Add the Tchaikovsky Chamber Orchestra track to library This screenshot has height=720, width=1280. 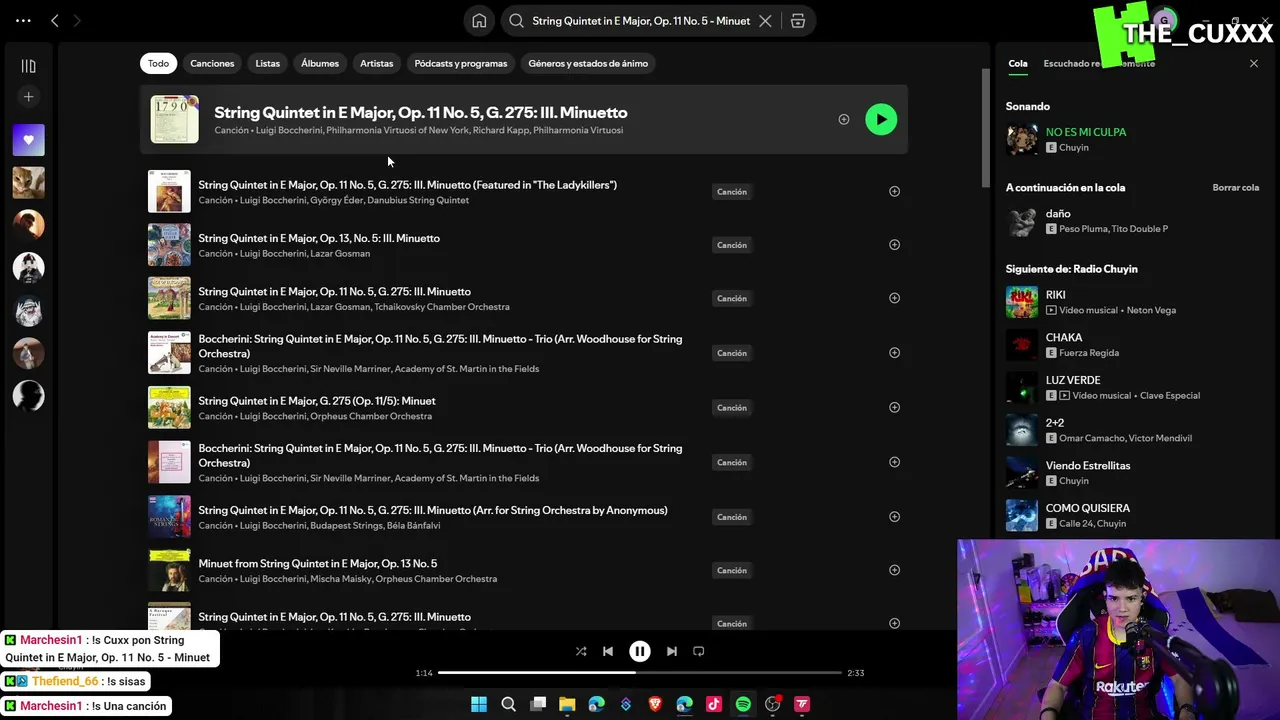click(x=894, y=298)
